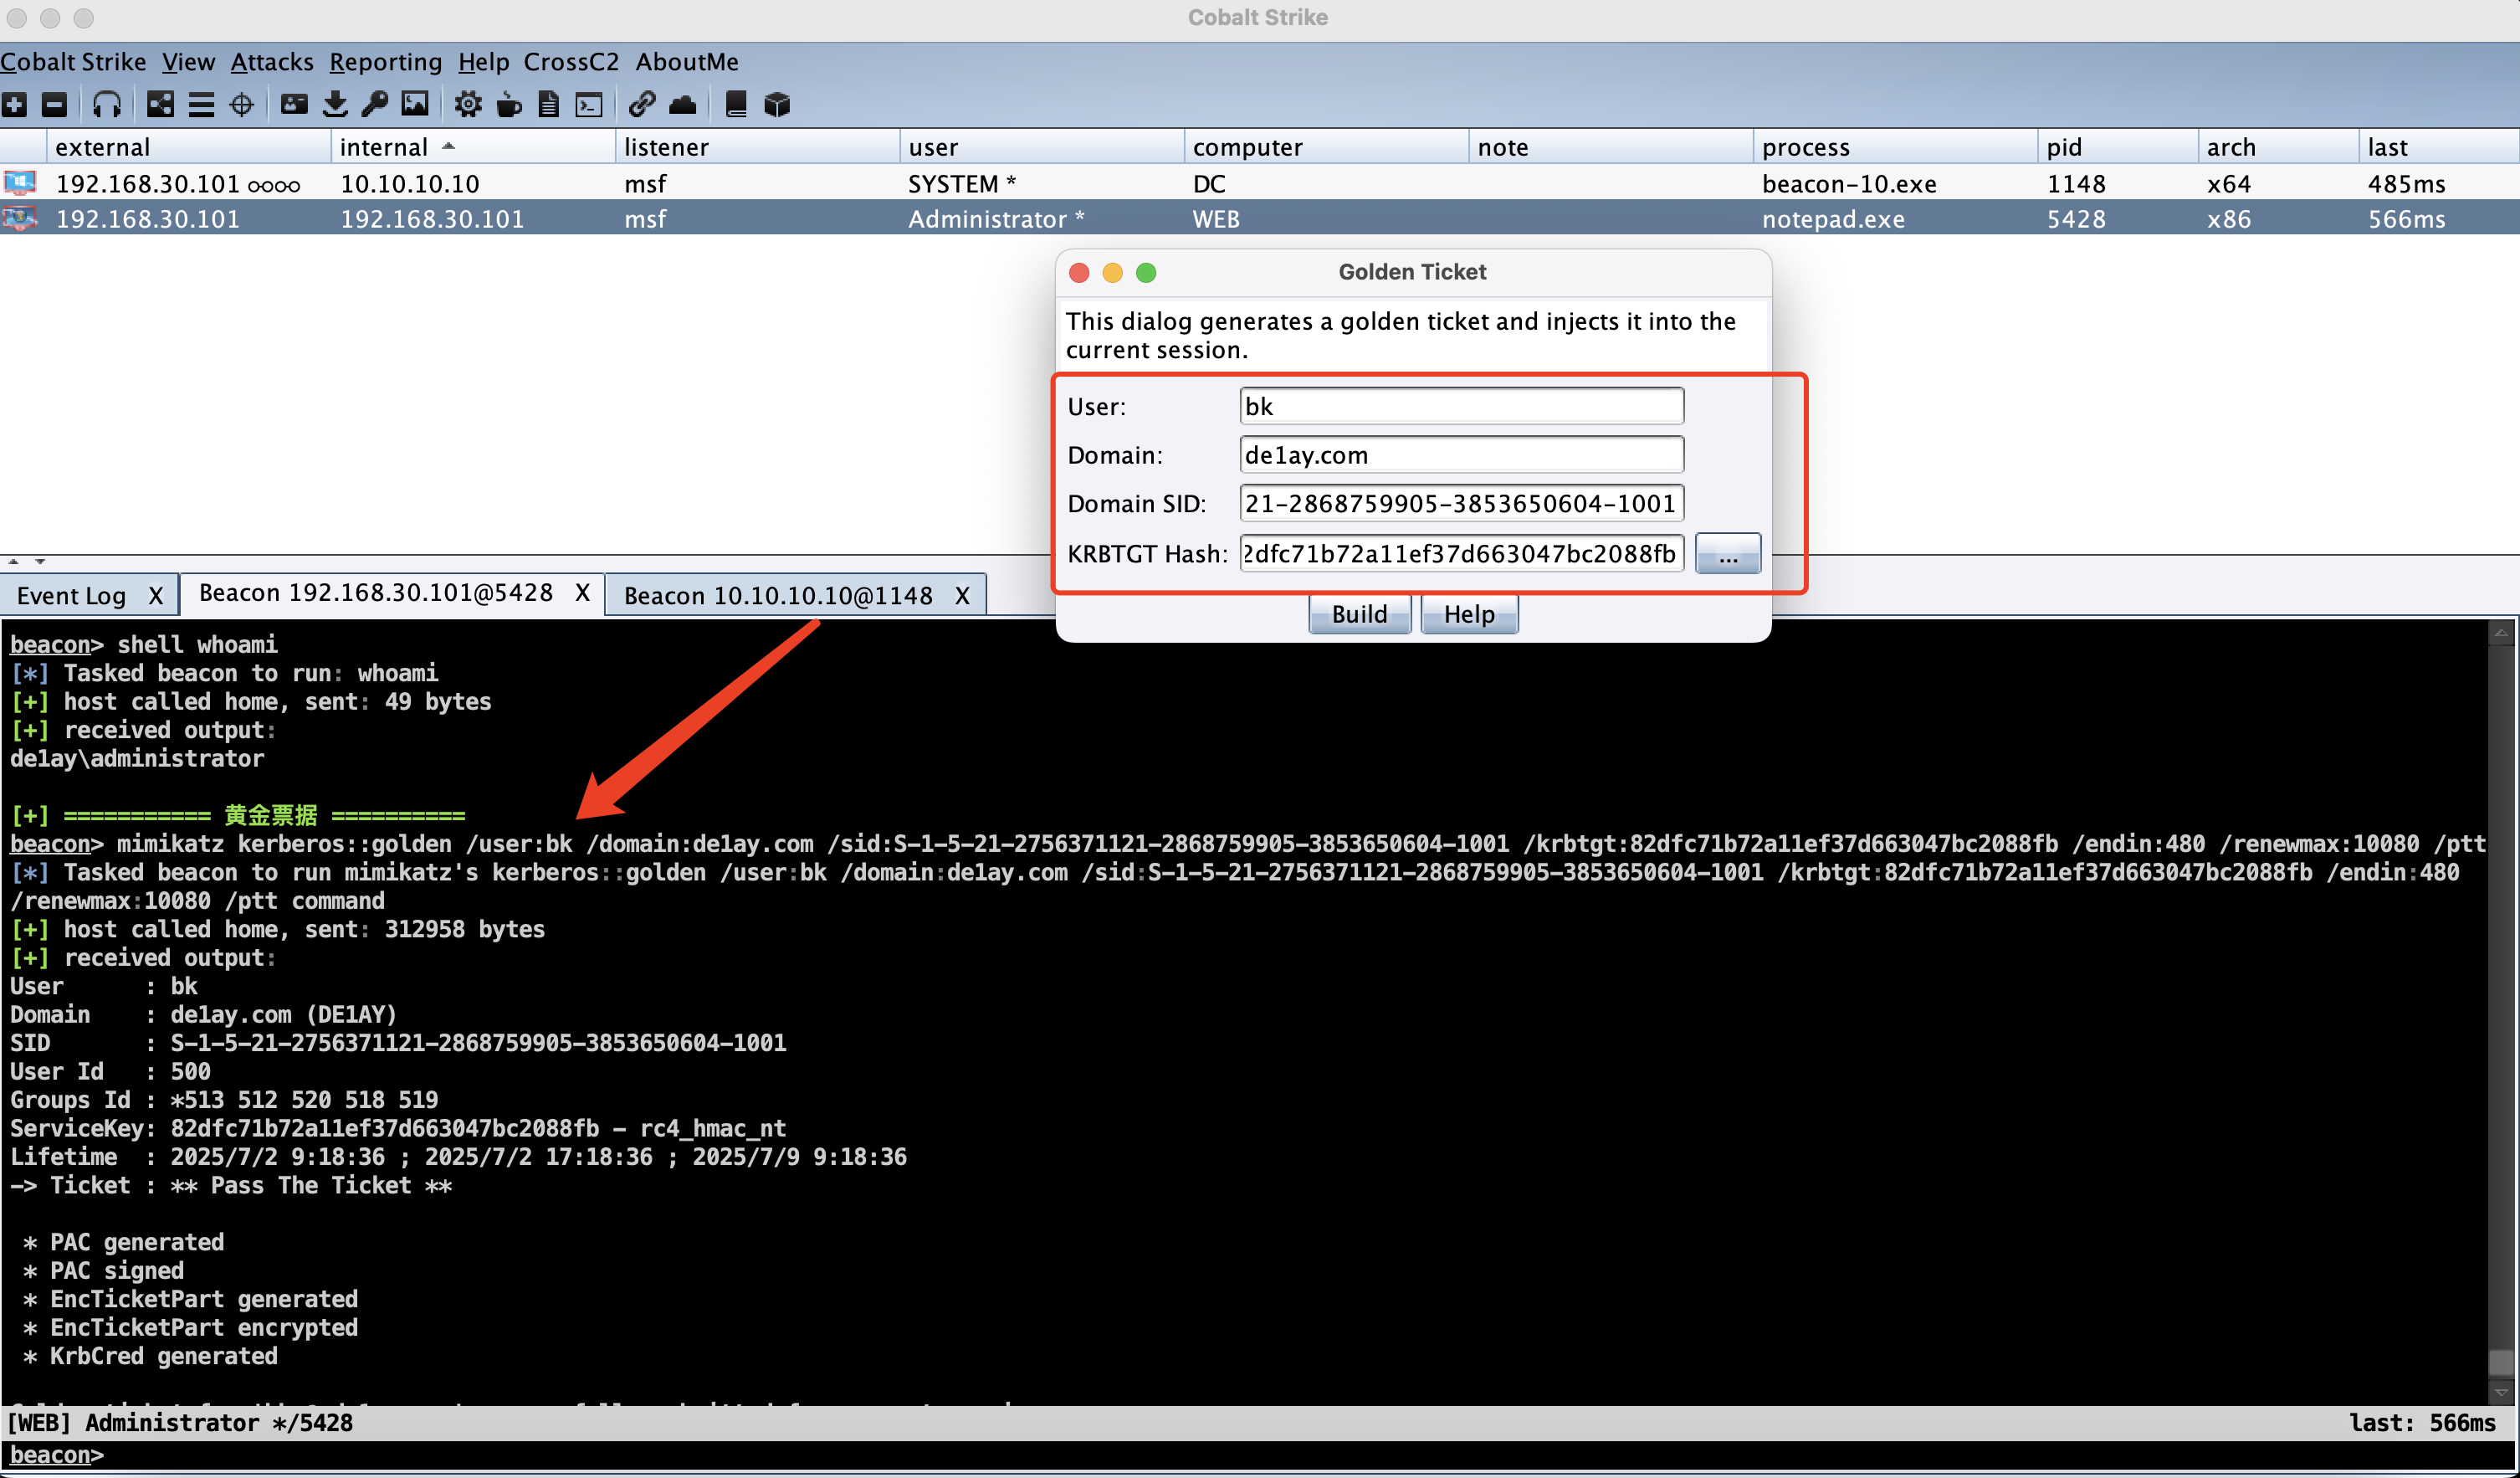This screenshot has width=2520, height=1478.
Task: Click the gear icon to generate a Windows executable
Action: (x=467, y=104)
